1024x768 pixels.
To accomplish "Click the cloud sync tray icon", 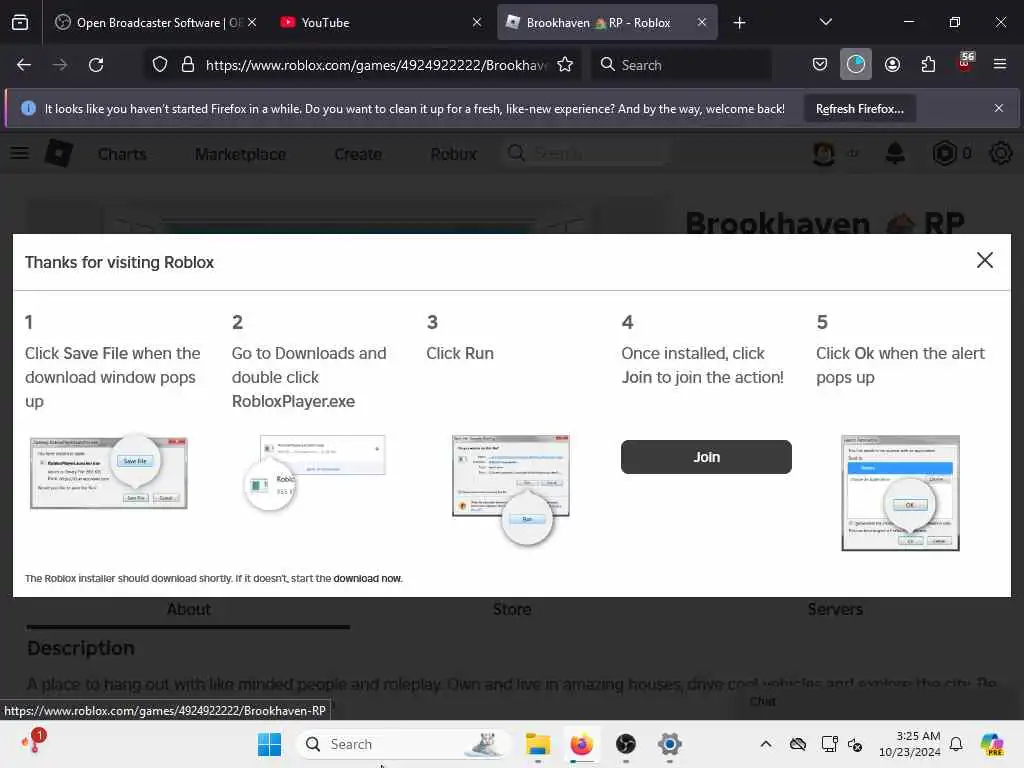I will point(797,744).
